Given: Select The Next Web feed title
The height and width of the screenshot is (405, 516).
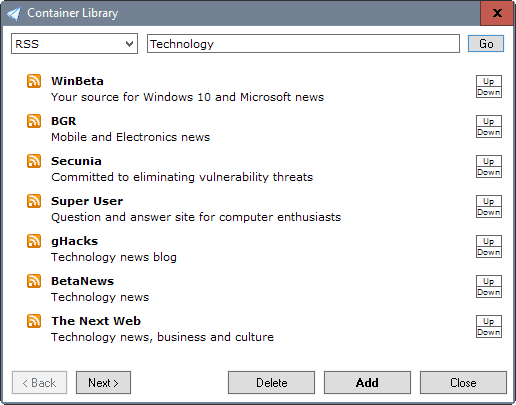Looking at the screenshot, I should (96, 321).
